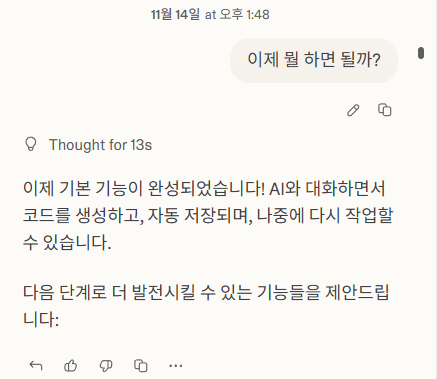The height and width of the screenshot is (379, 437).
Task: Reply using the curved arrow icon
Action: click(x=36, y=366)
